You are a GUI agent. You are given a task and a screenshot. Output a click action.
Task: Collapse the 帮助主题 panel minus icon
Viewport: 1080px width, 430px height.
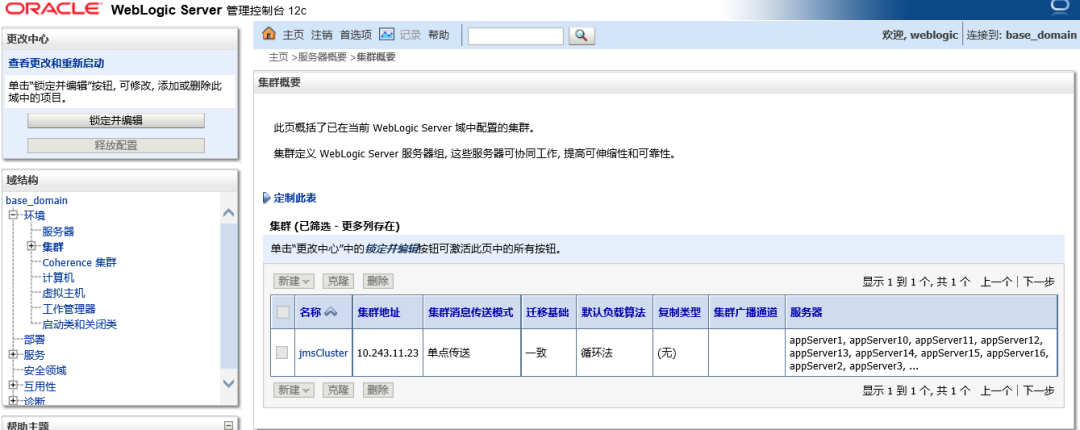click(x=229, y=426)
